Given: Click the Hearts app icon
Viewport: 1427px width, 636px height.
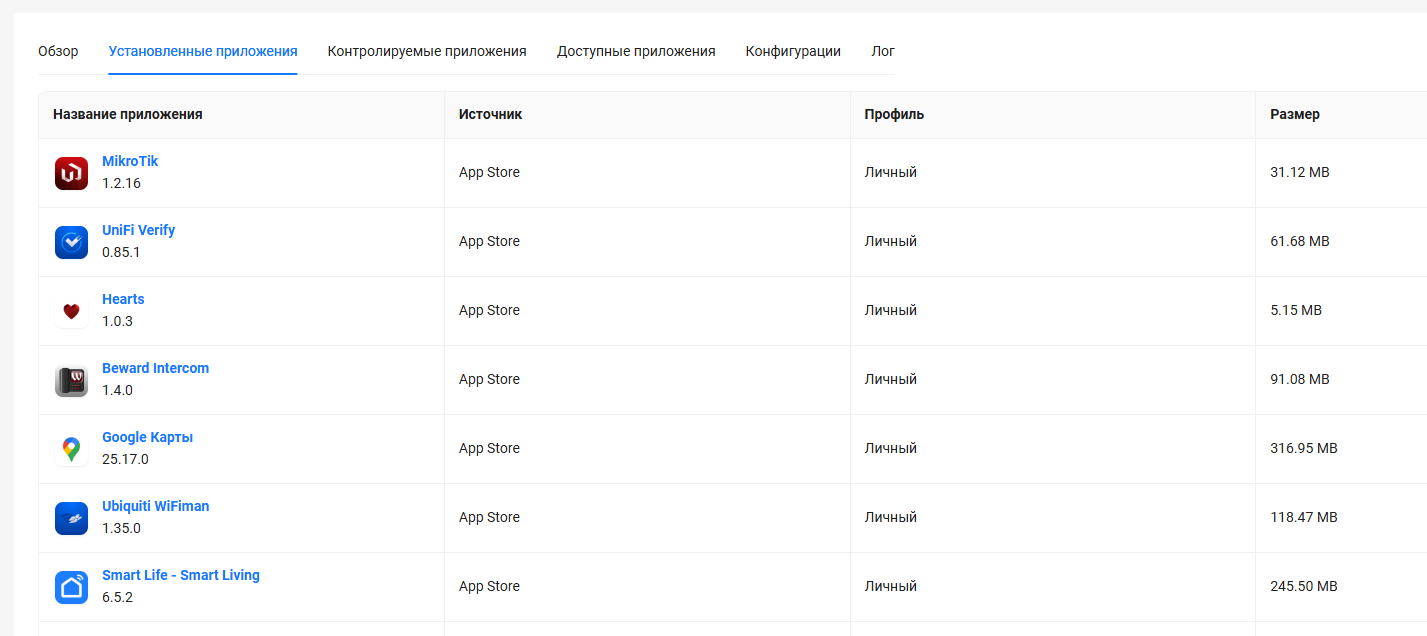Looking at the screenshot, I should 71,311.
